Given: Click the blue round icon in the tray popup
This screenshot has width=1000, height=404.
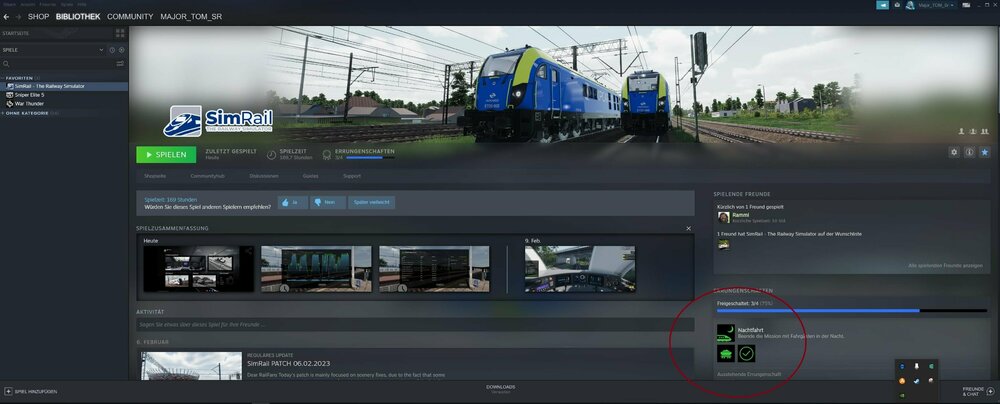Looking at the screenshot, I should coord(902,366).
